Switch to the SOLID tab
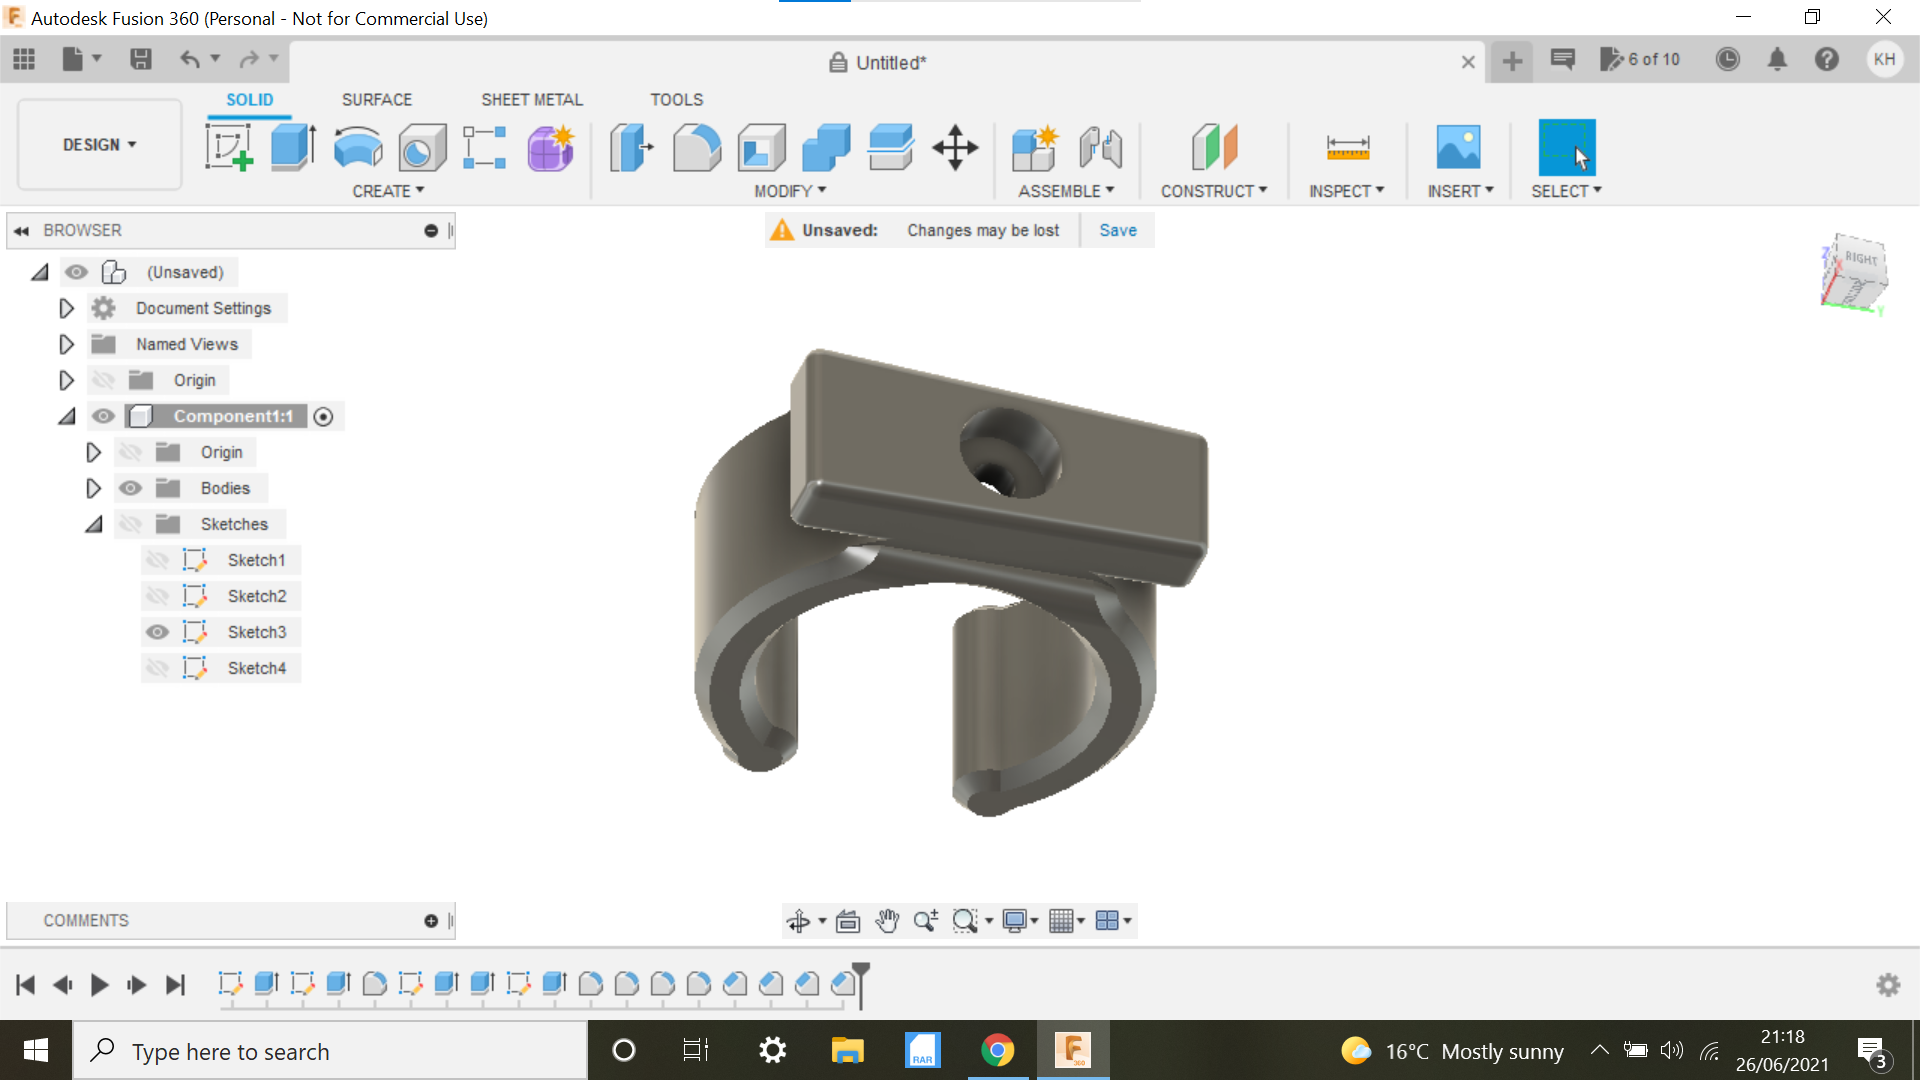1920x1080 pixels. click(x=249, y=100)
